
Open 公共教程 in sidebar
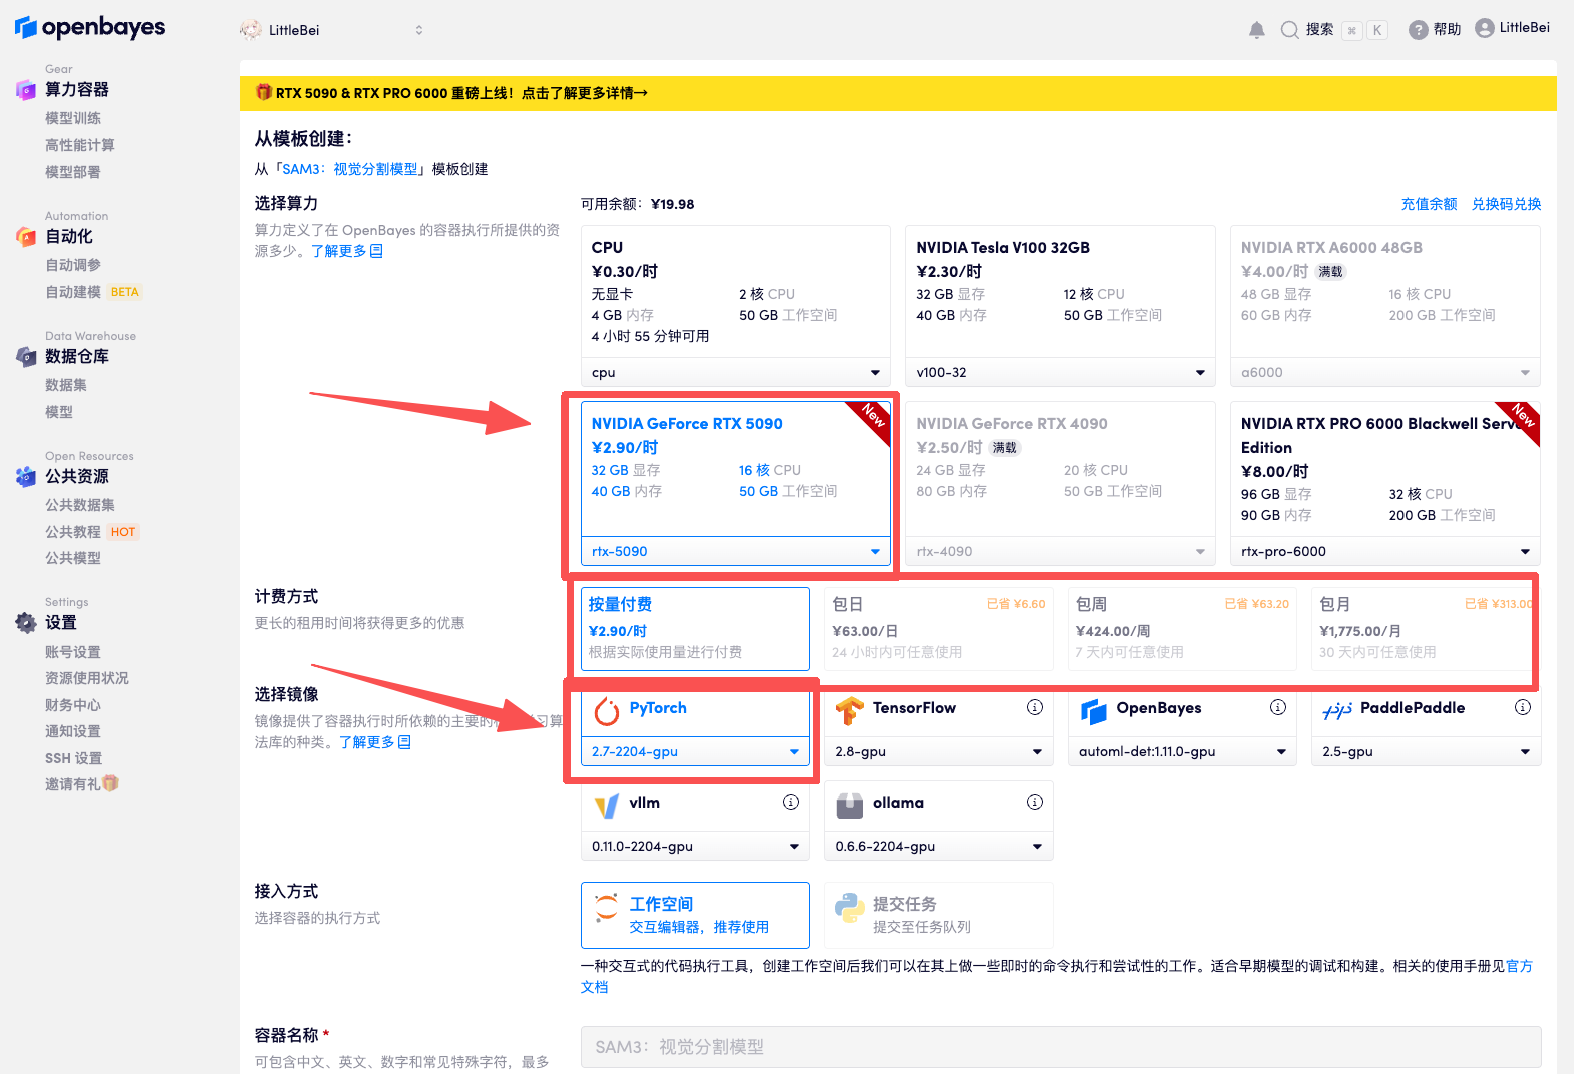73,532
